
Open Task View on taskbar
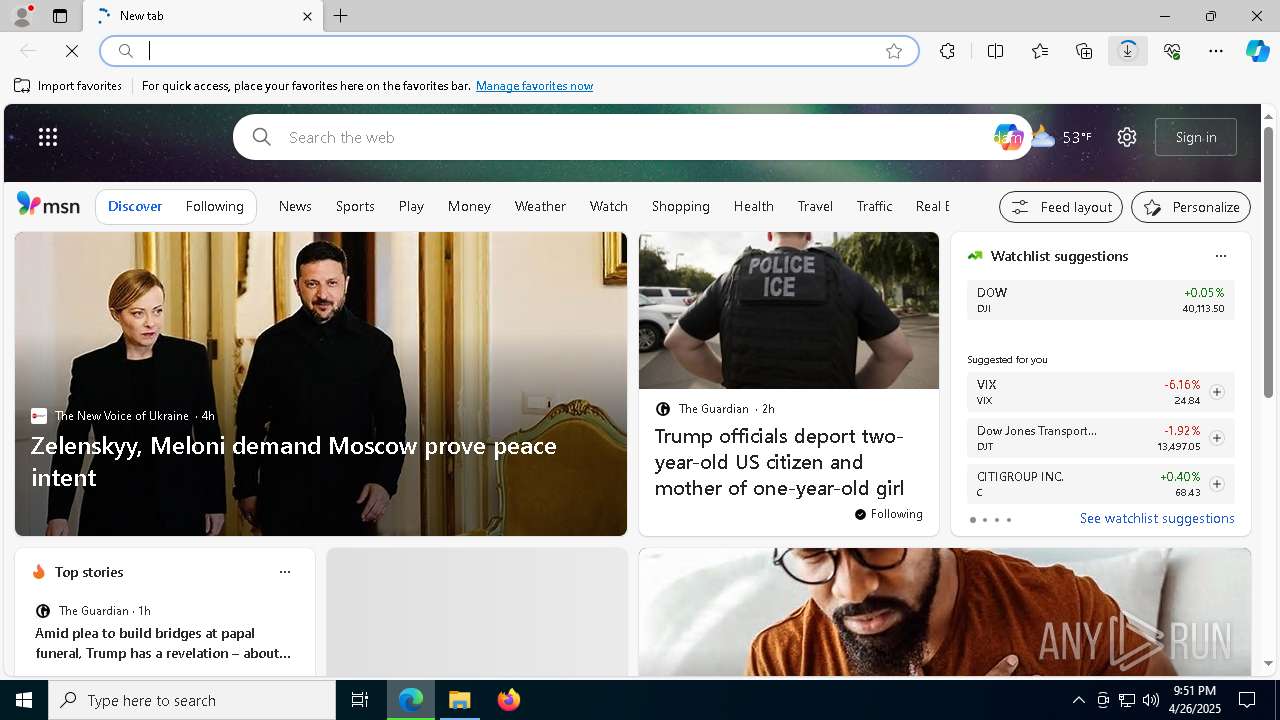pyautogui.click(x=360, y=700)
